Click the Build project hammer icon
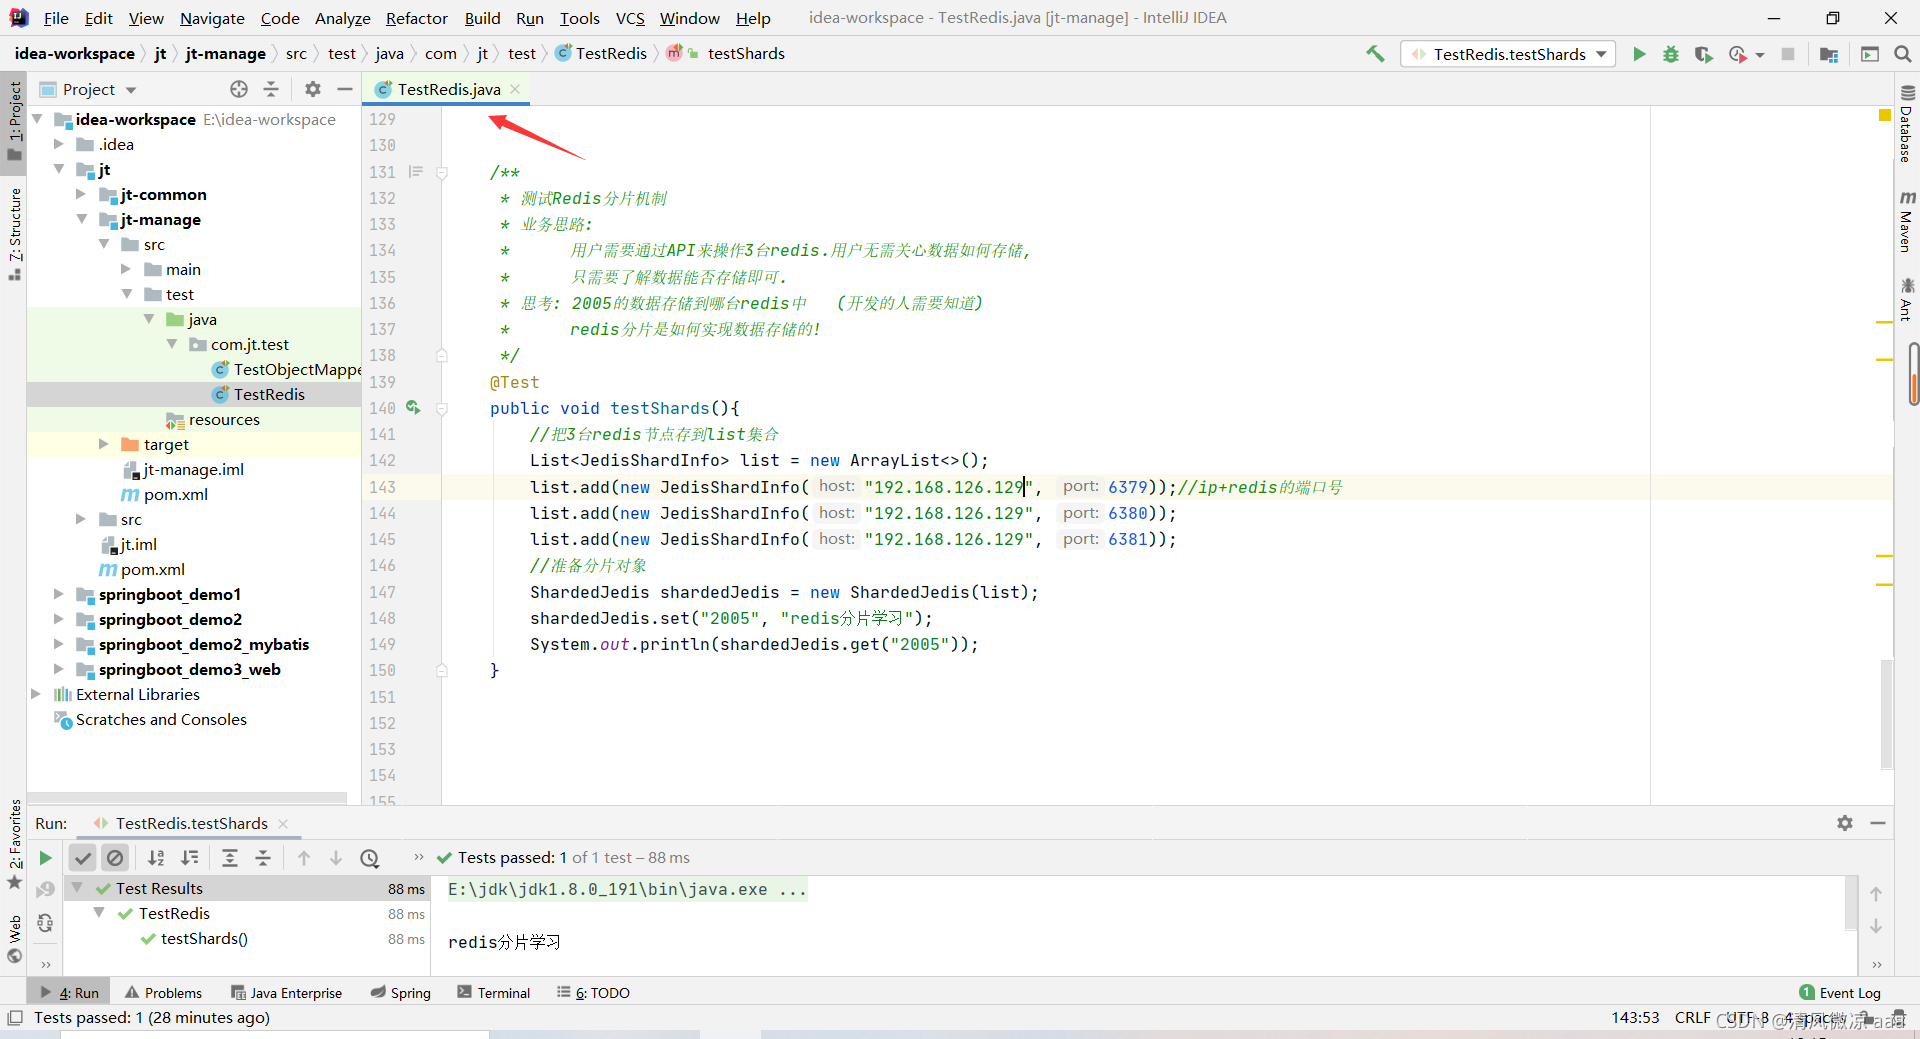Viewport: 1920px width, 1039px height. [1376, 54]
